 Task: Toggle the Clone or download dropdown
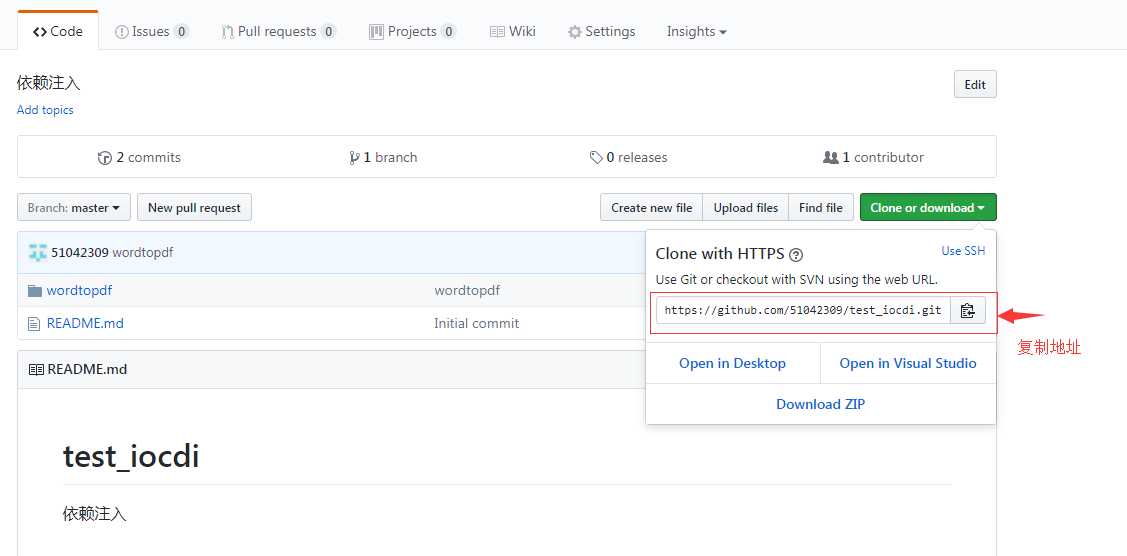[928, 208]
